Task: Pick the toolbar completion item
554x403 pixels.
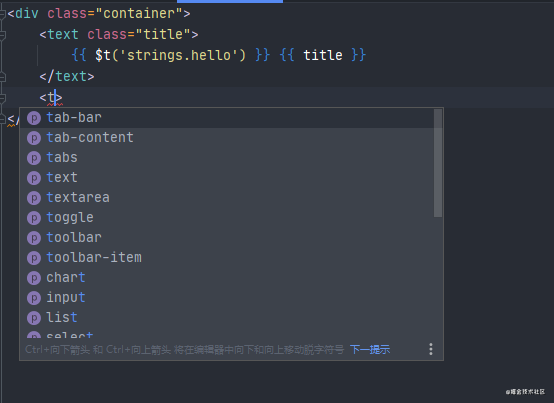Action: tap(226, 238)
